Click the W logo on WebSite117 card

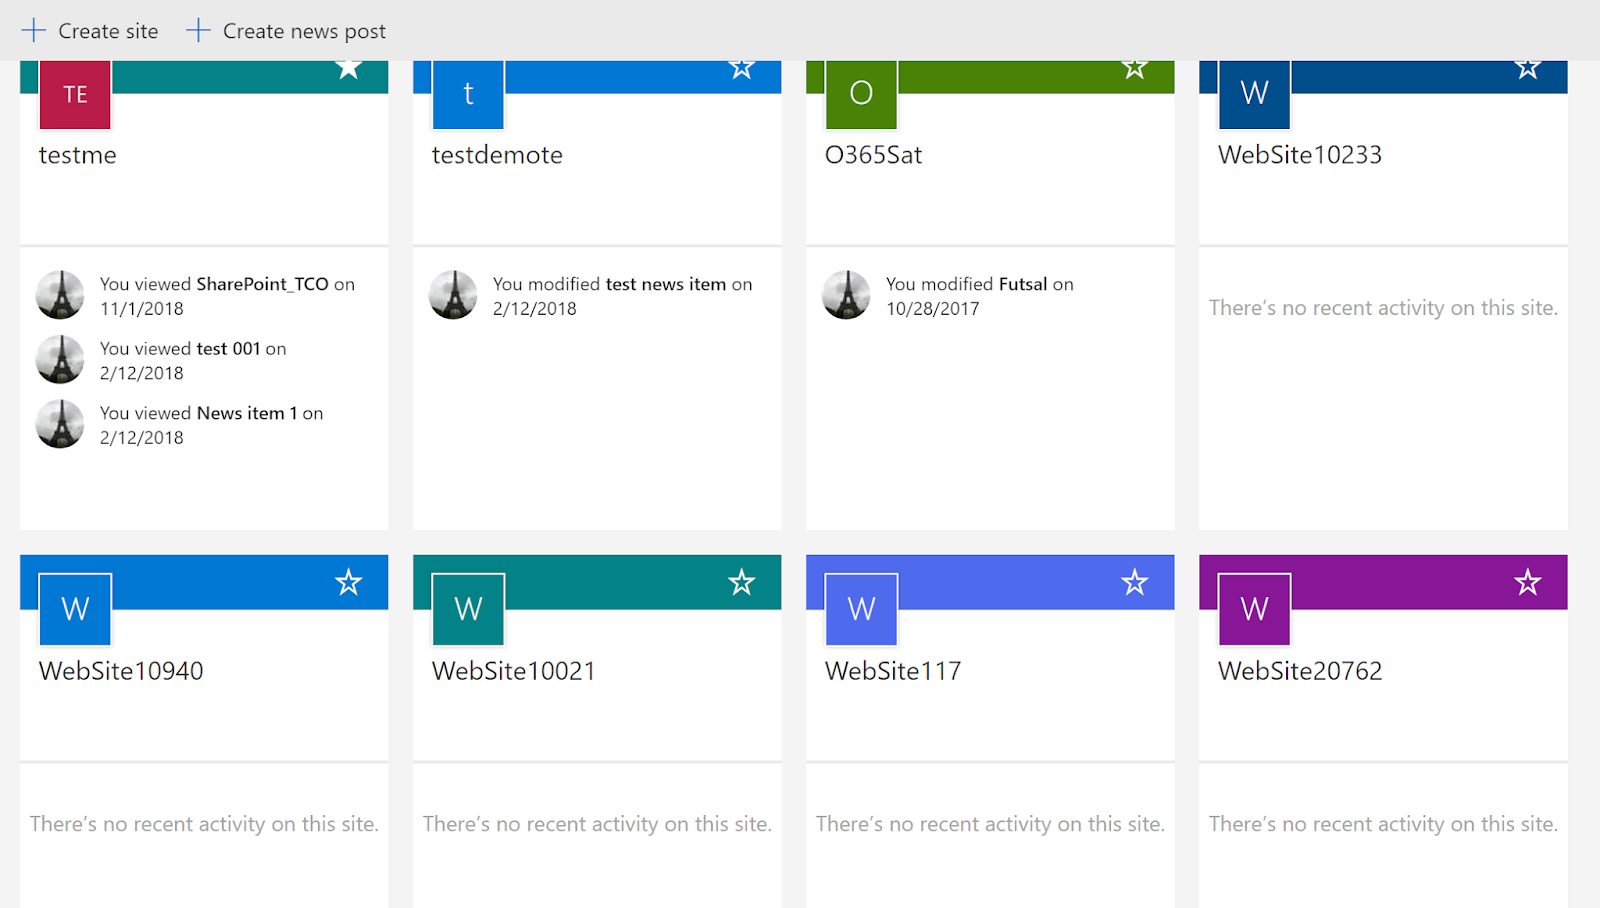pos(859,609)
